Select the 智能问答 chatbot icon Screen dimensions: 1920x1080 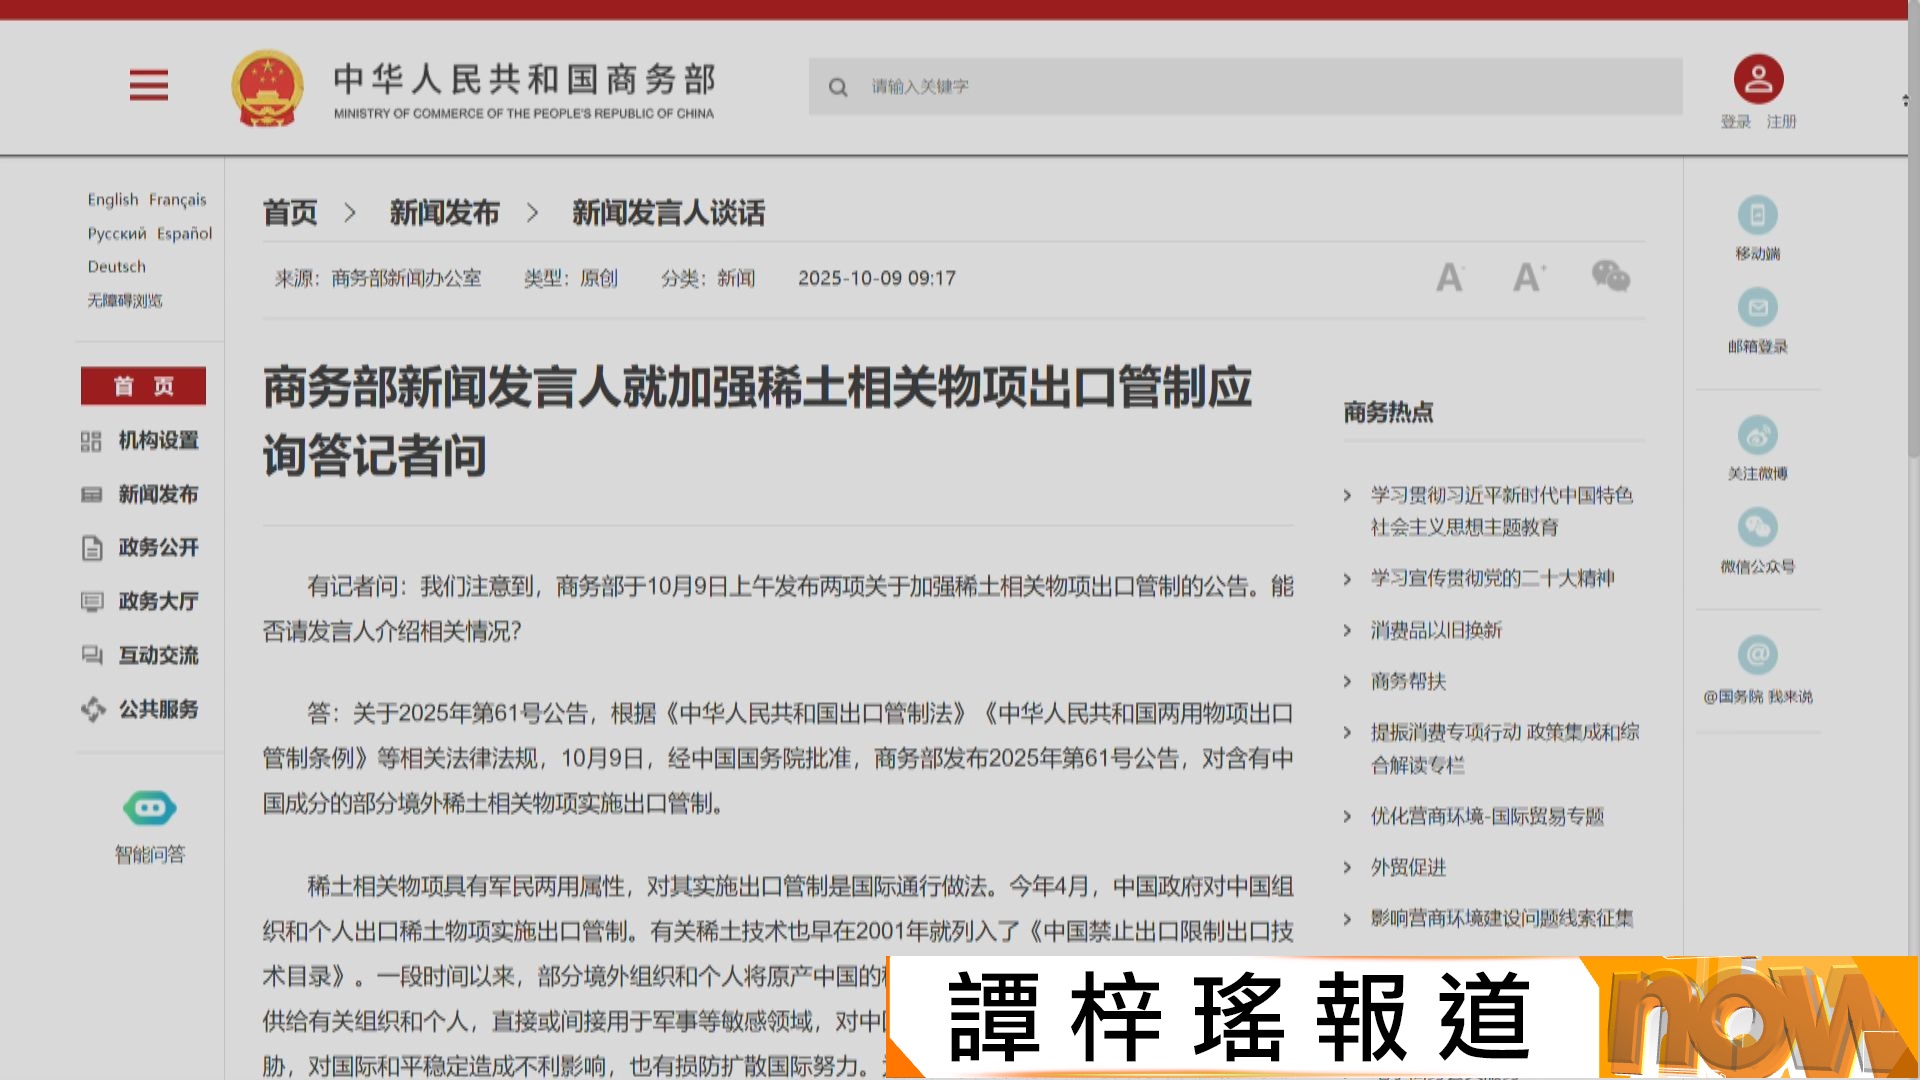pos(147,808)
